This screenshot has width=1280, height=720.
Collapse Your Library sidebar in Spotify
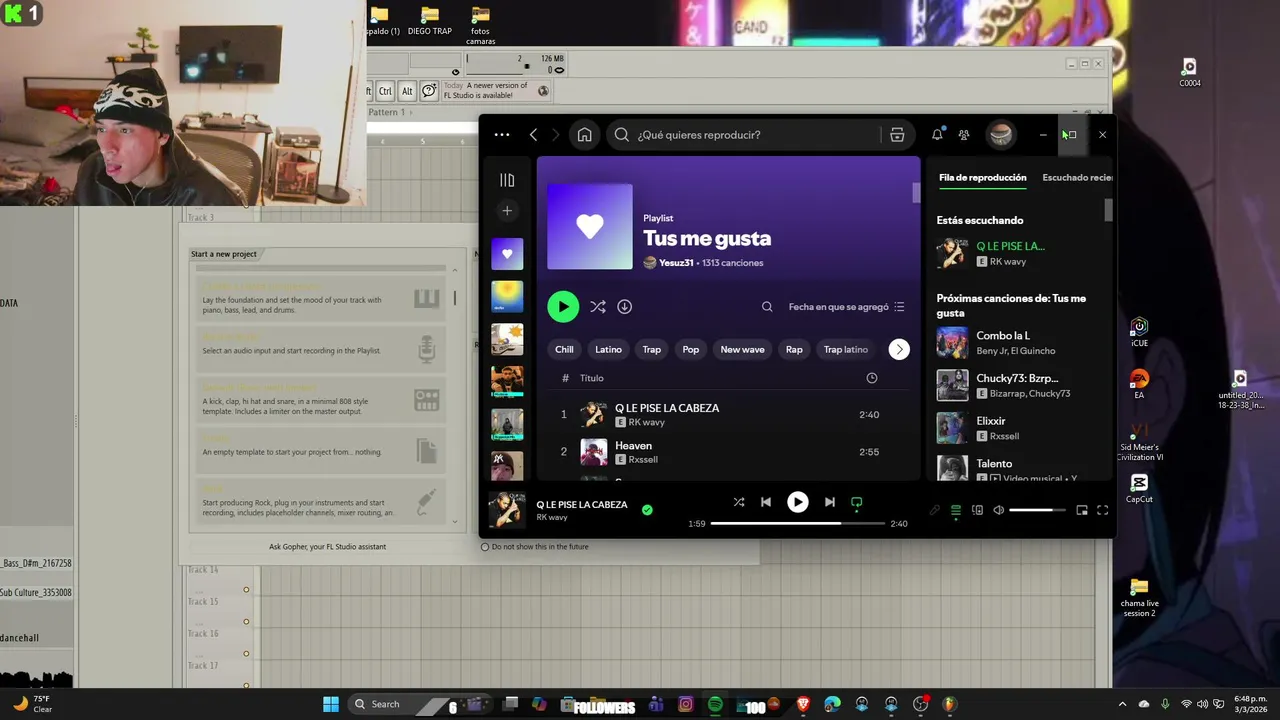point(507,180)
